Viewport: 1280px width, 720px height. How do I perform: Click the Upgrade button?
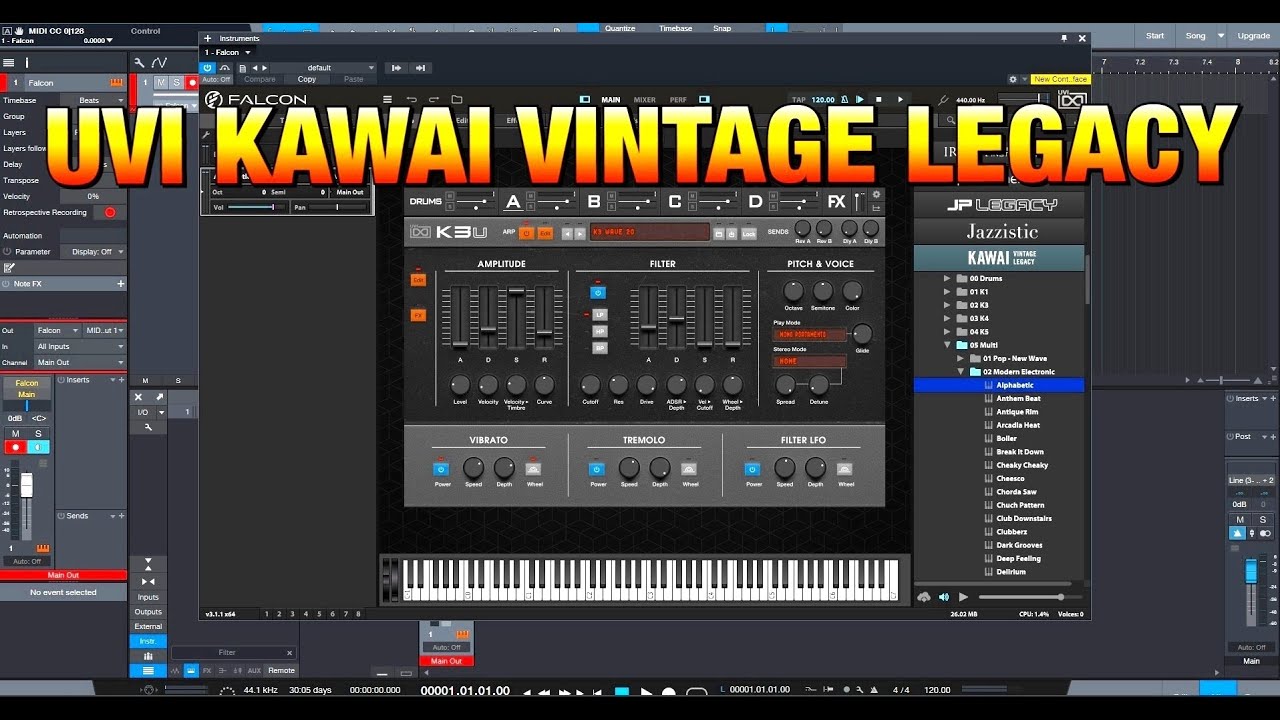1253,35
